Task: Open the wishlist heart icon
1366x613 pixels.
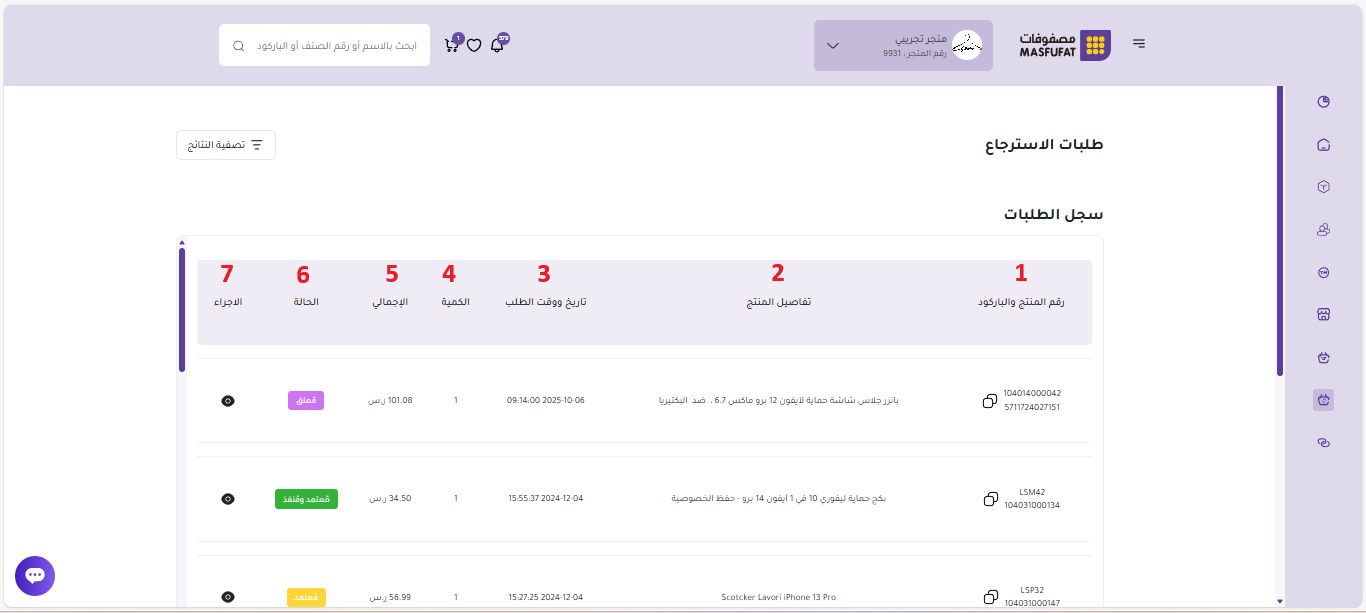Action: click(x=474, y=46)
